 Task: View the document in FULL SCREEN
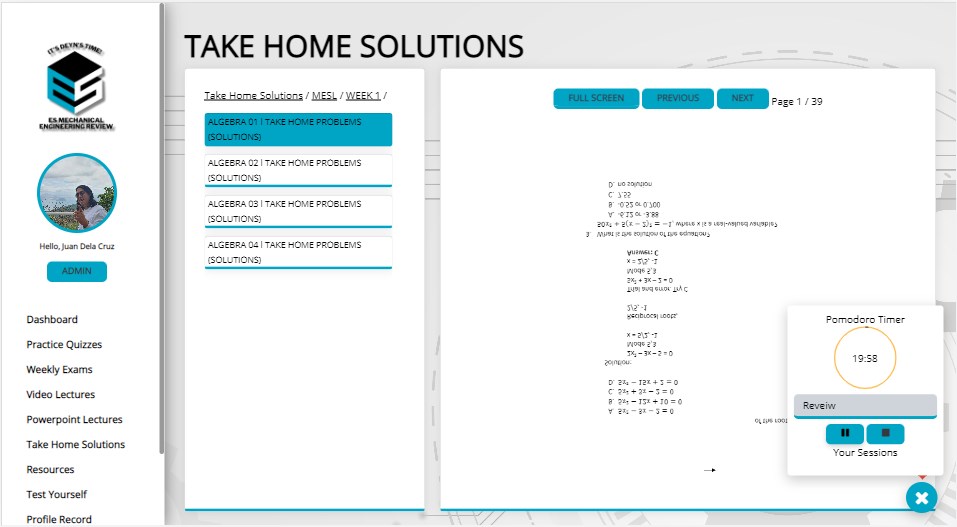[x=596, y=98]
